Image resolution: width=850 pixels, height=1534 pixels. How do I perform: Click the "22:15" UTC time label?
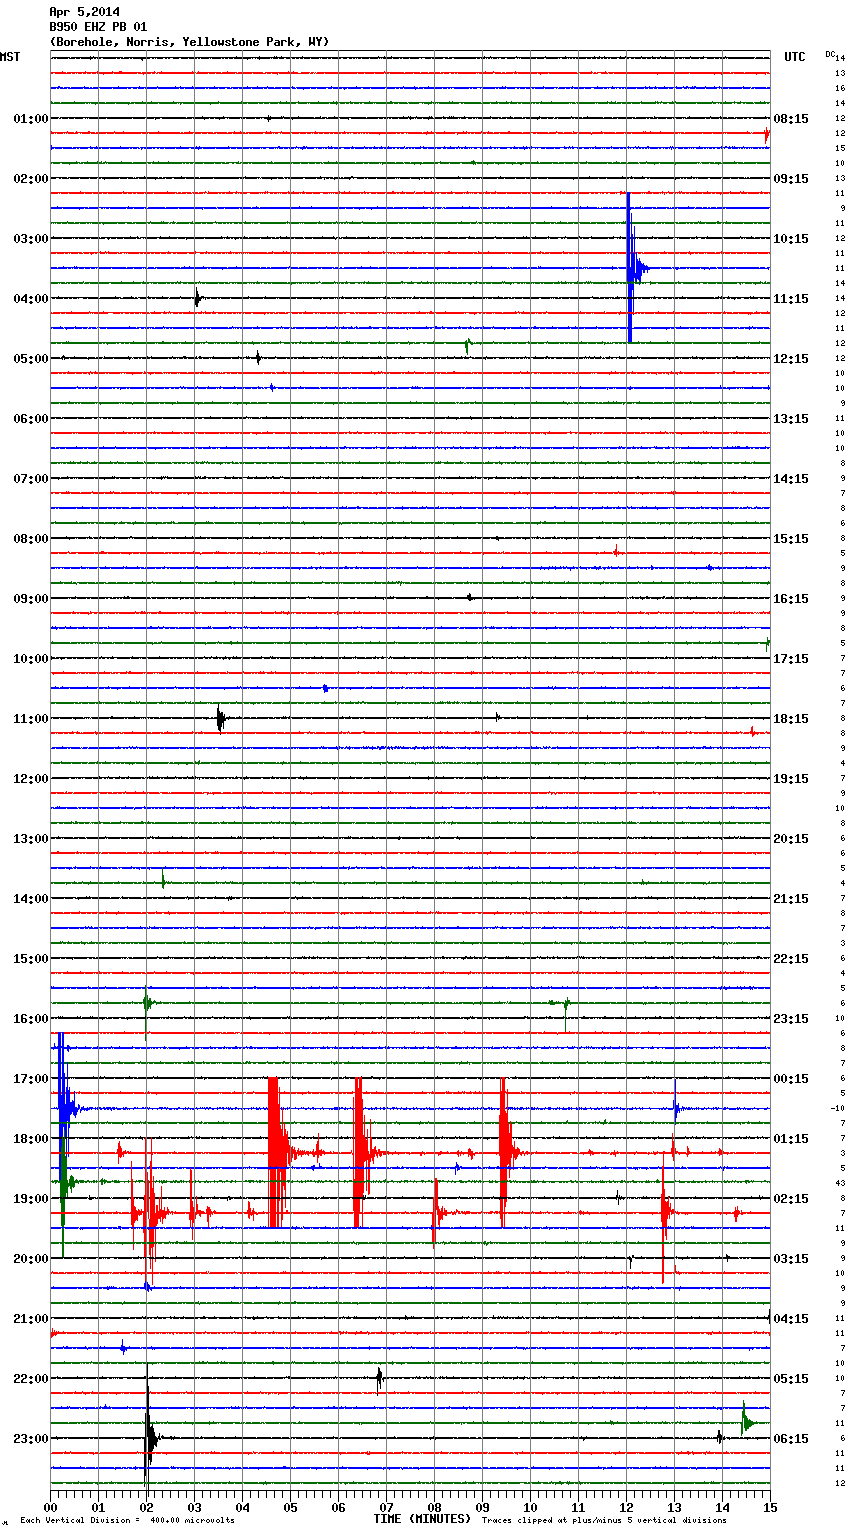coord(791,959)
